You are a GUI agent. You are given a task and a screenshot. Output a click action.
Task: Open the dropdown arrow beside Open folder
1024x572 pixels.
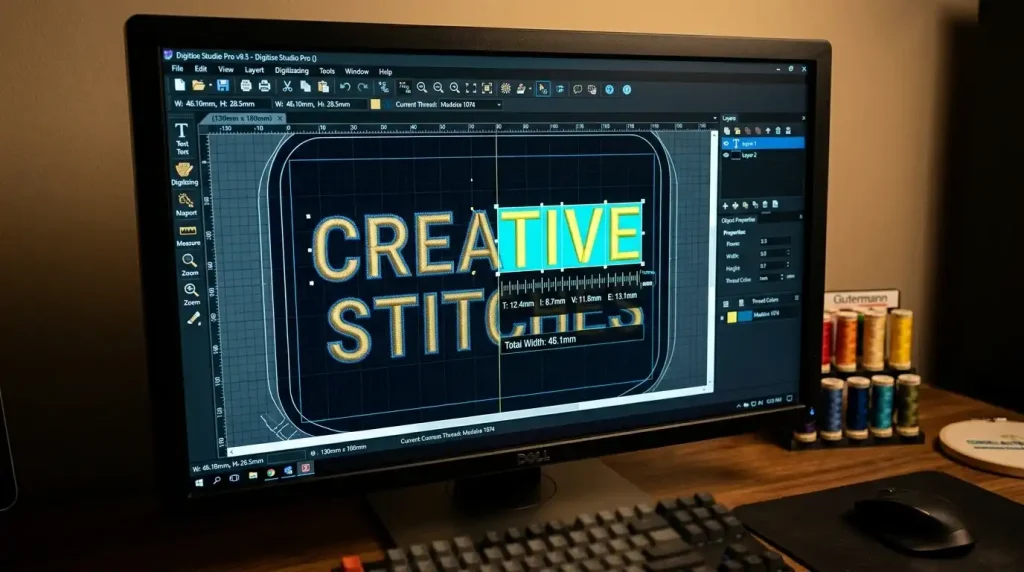210,86
